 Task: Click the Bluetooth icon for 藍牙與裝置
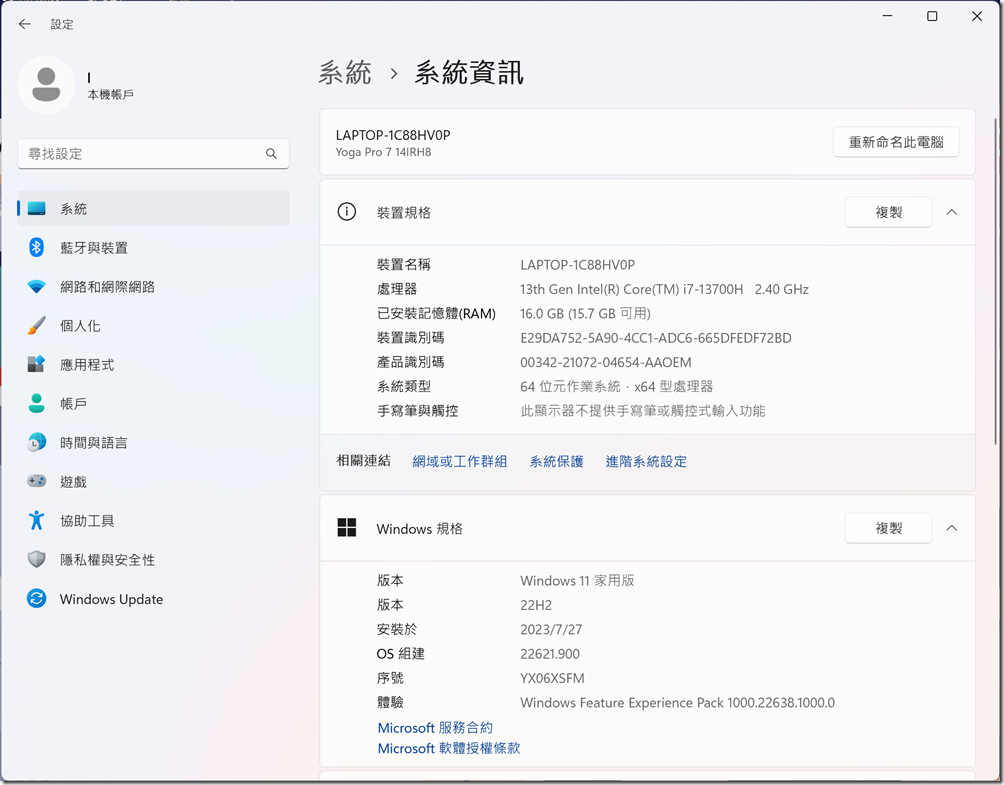(37, 248)
